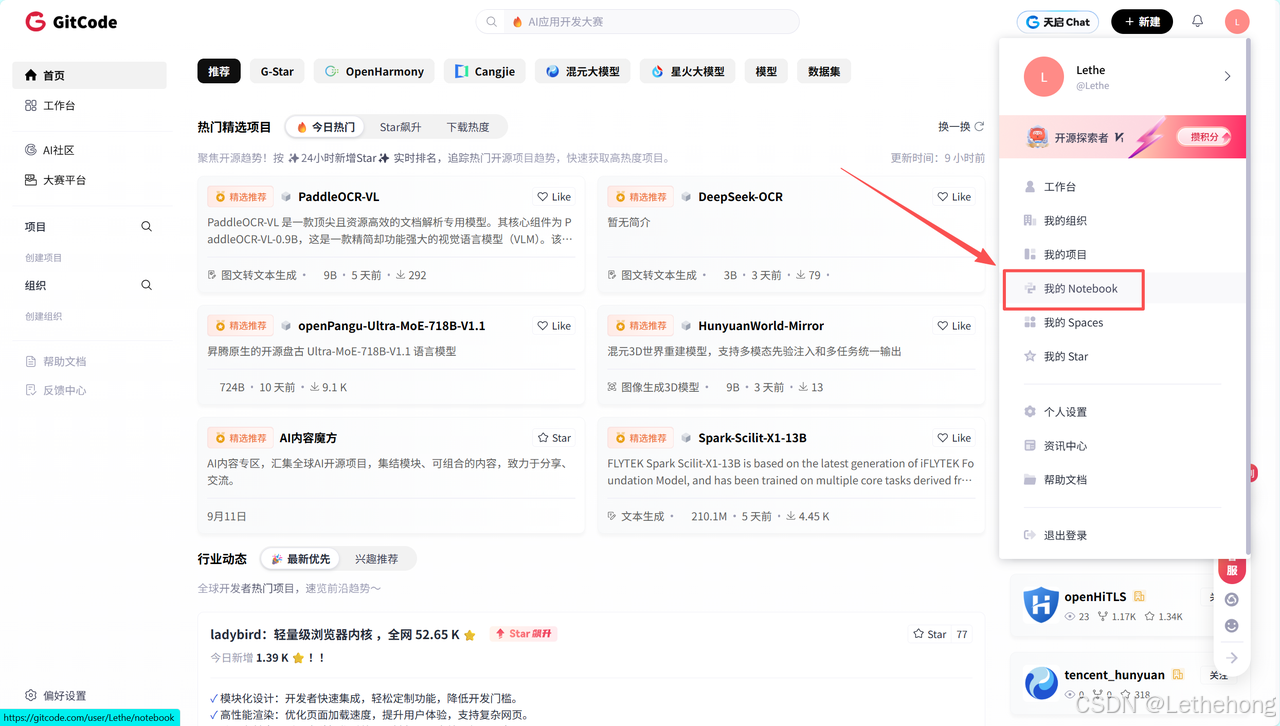Like the DeepSeek-OCR project

click(x=954, y=197)
